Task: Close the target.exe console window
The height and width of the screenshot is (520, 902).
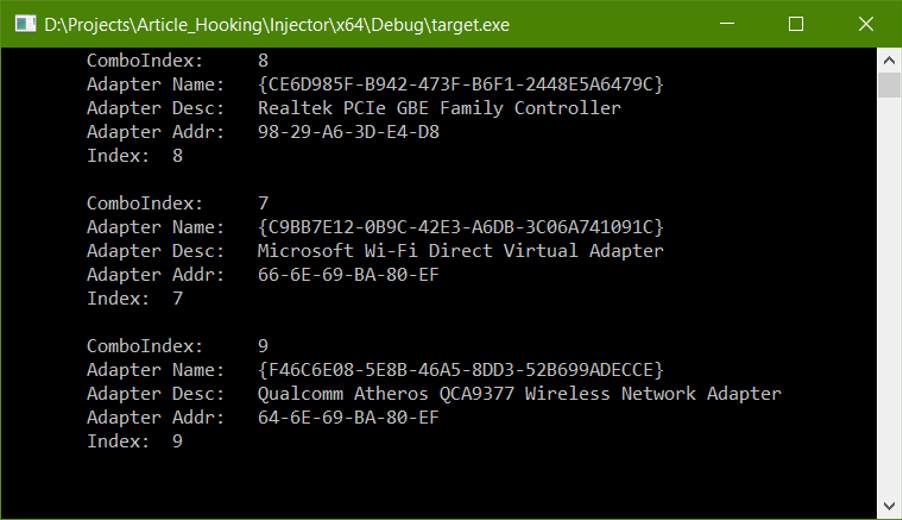Action: click(864, 24)
